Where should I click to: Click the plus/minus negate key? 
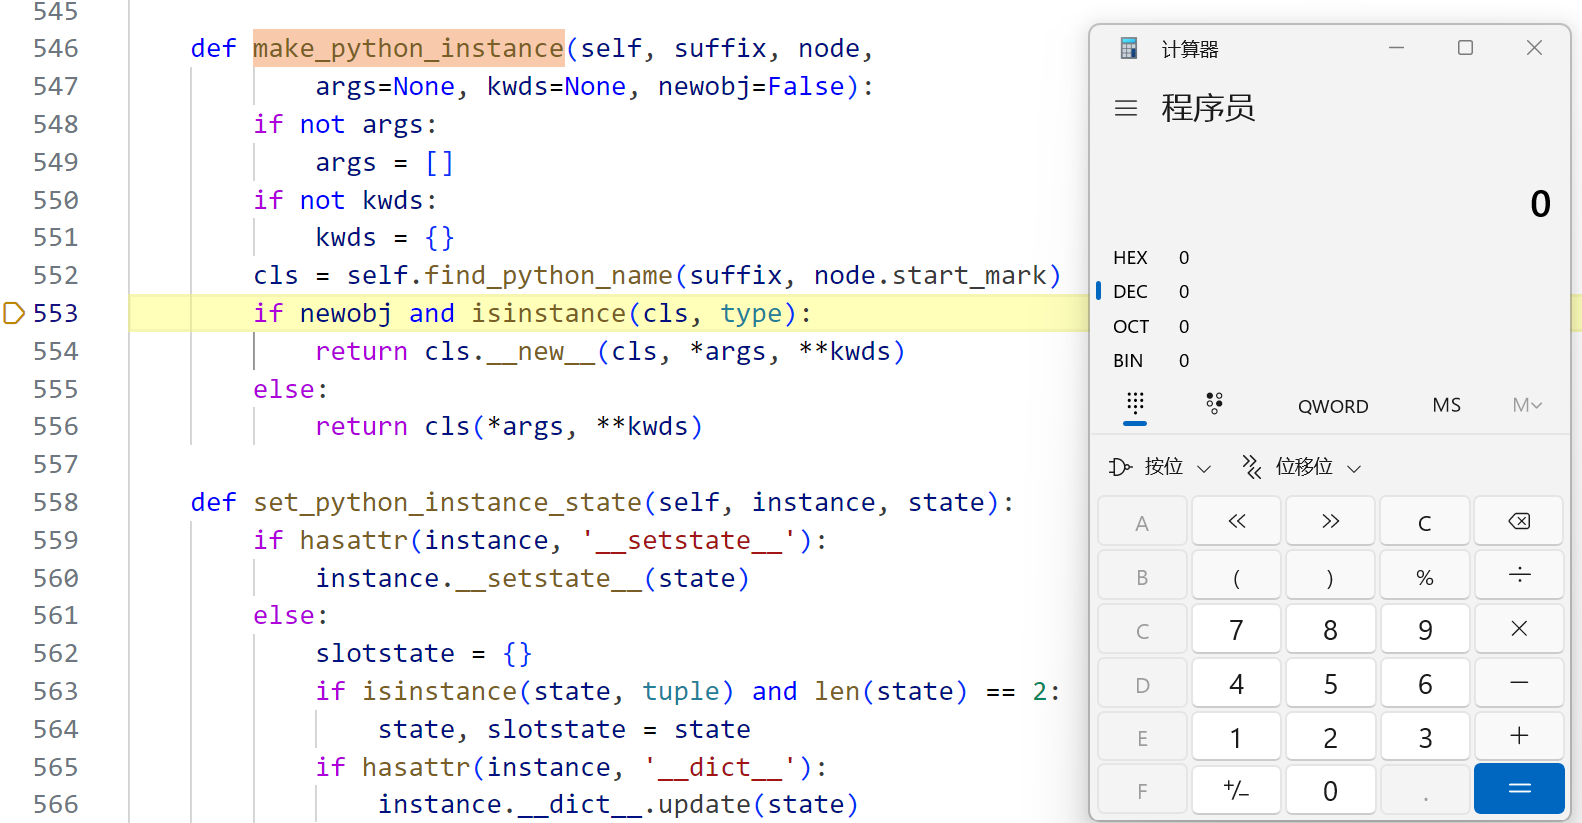(x=1237, y=789)
